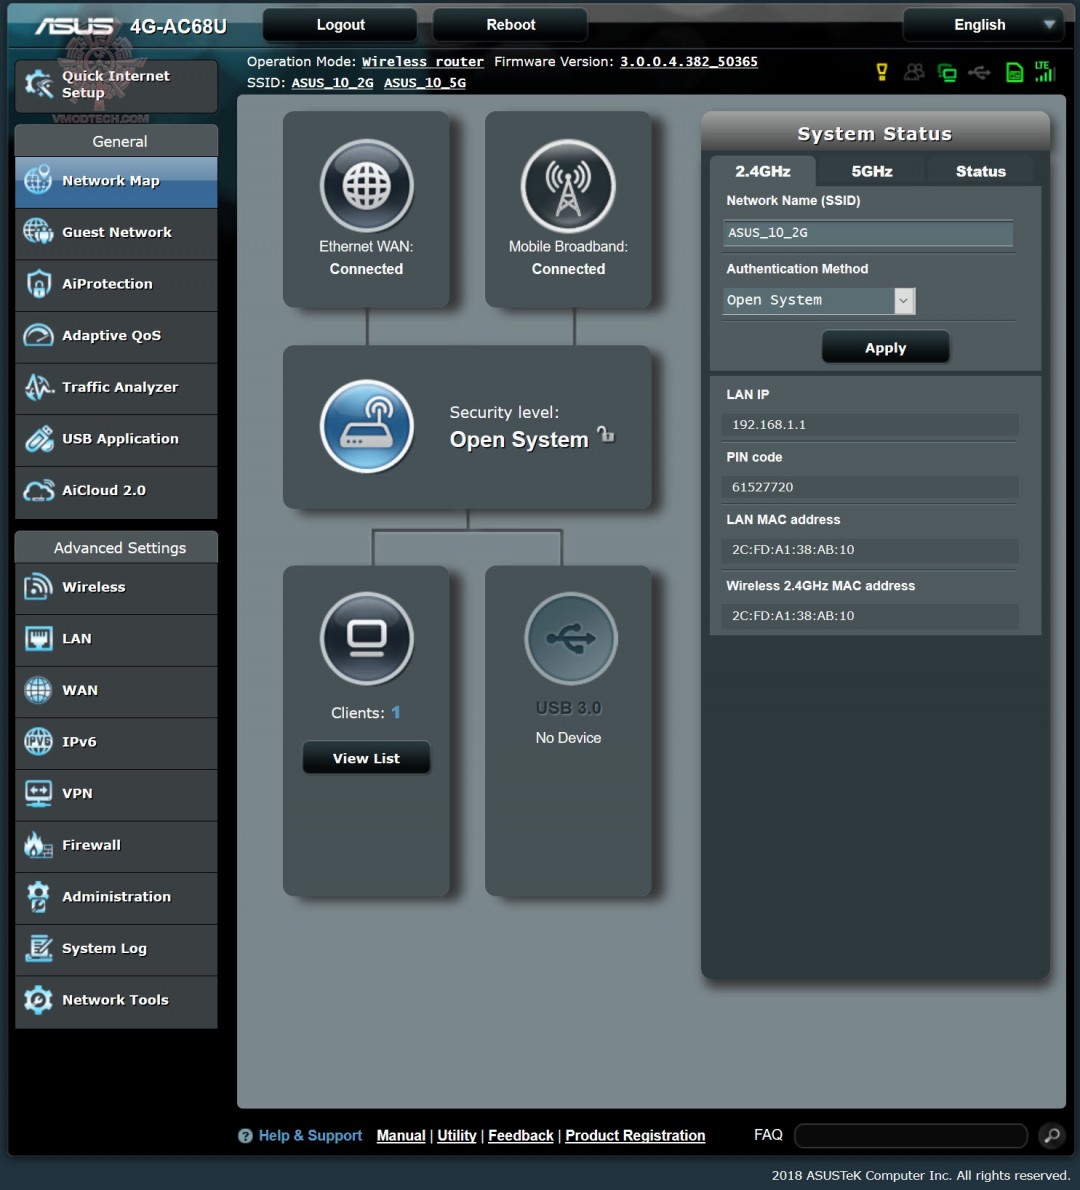Click the ASUS_10_5G SSID link
Viewport: 1080px width, 1190px height.
(425, 83)
